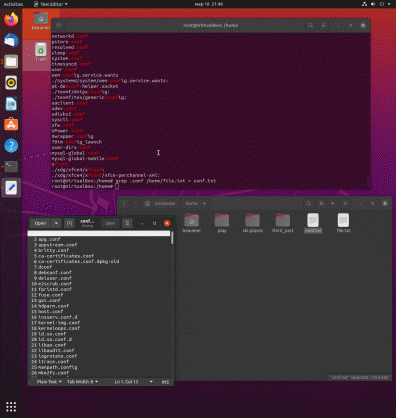Click the terminal prompt line with cursor
The image size is (396, 418).
pos(85,186)
